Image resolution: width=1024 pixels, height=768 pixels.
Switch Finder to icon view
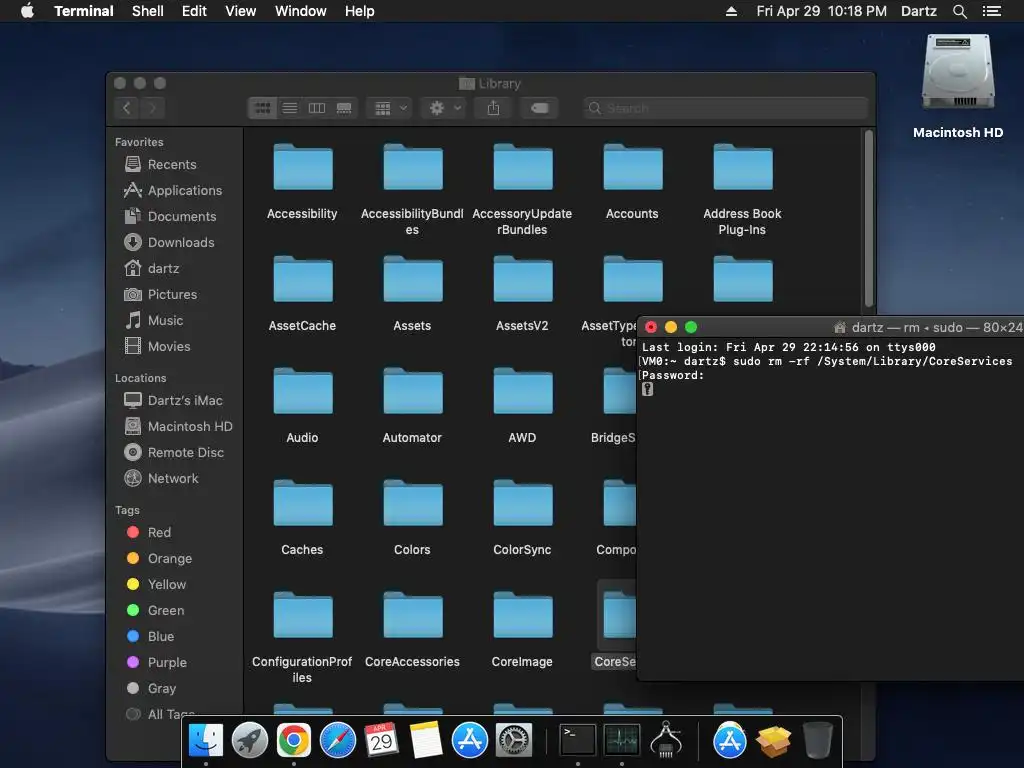tap(263, 108)
